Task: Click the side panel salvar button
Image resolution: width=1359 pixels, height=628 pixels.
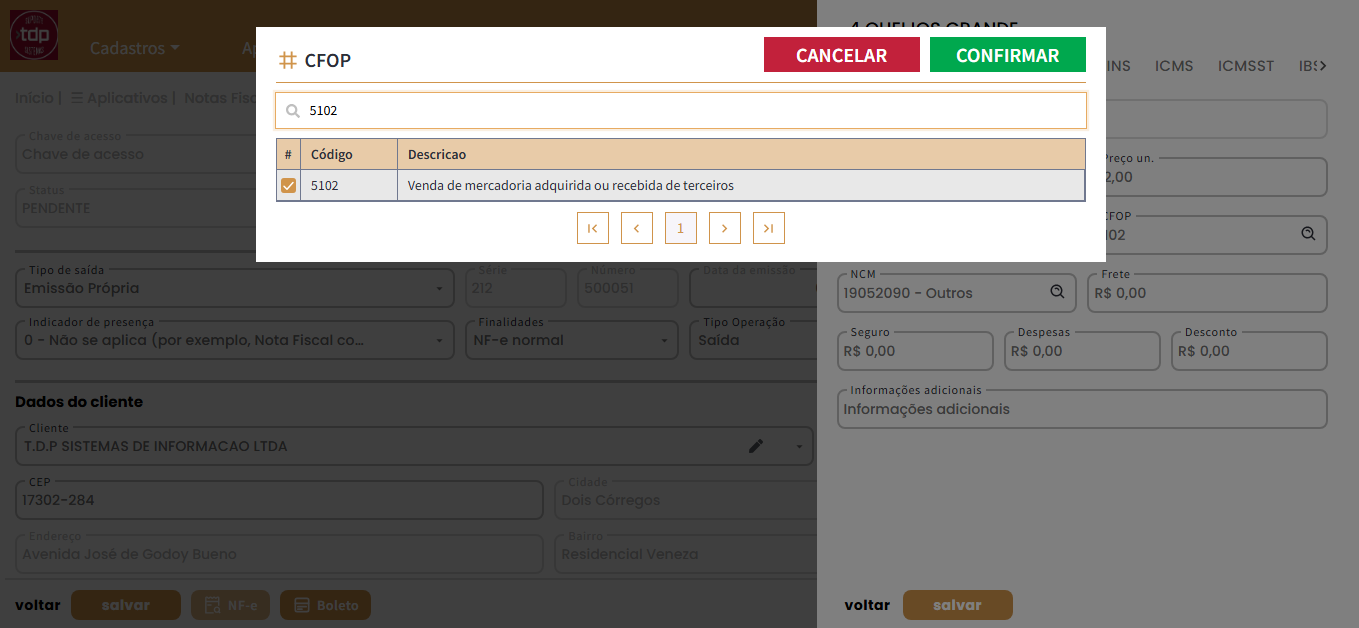Action: click(957, 605)
